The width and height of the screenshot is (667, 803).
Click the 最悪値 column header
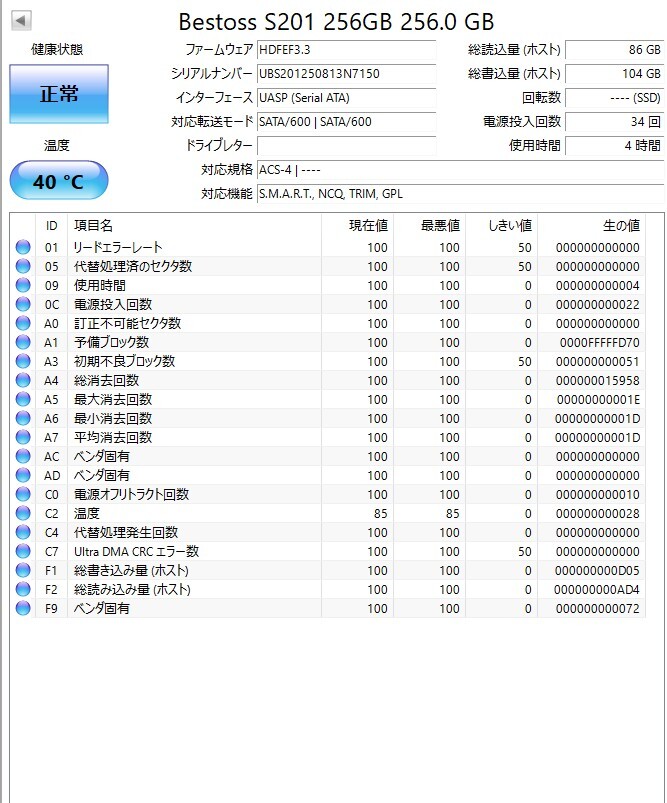click(x=429, y=226)
